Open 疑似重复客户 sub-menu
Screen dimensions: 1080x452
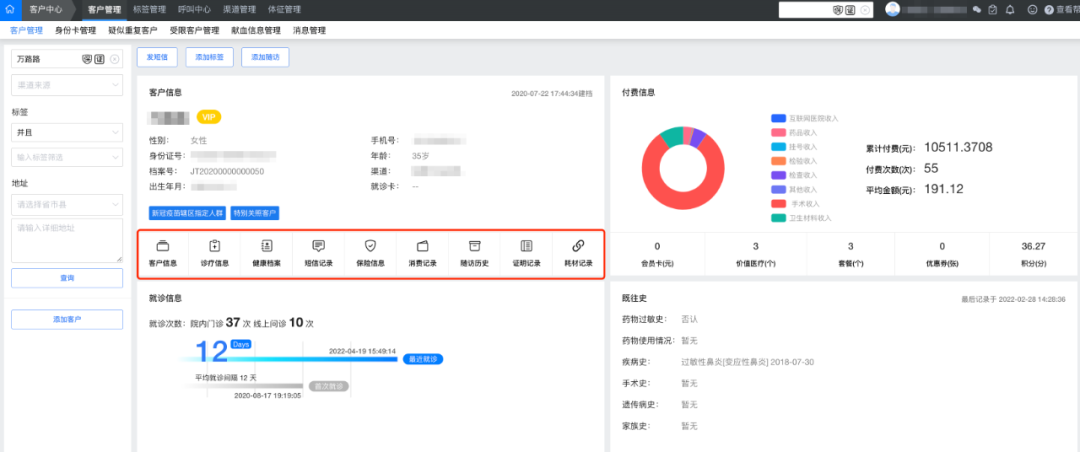click(133, 30)
